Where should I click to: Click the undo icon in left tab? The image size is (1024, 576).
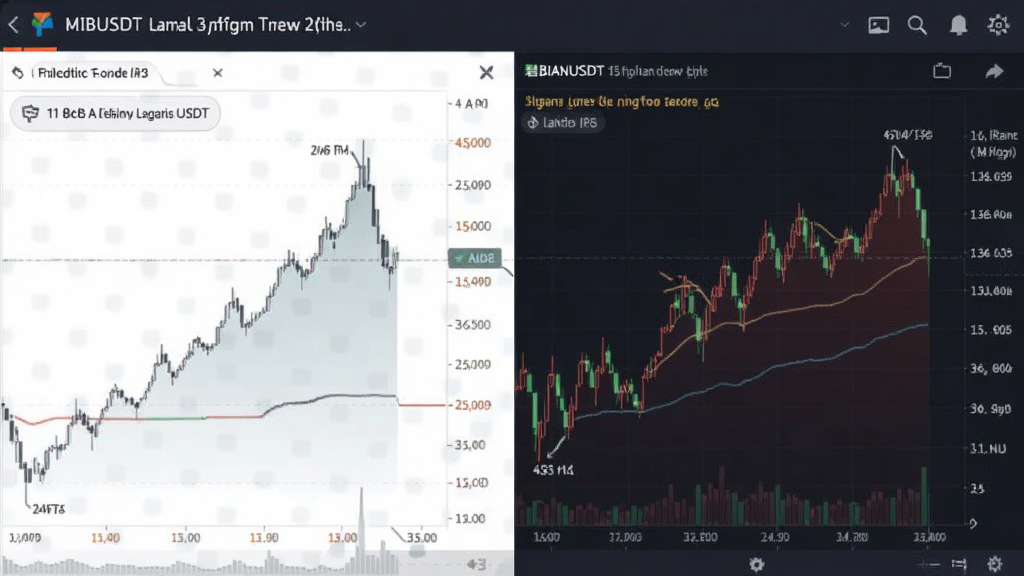pyautogui.click(x=18, y=73)
